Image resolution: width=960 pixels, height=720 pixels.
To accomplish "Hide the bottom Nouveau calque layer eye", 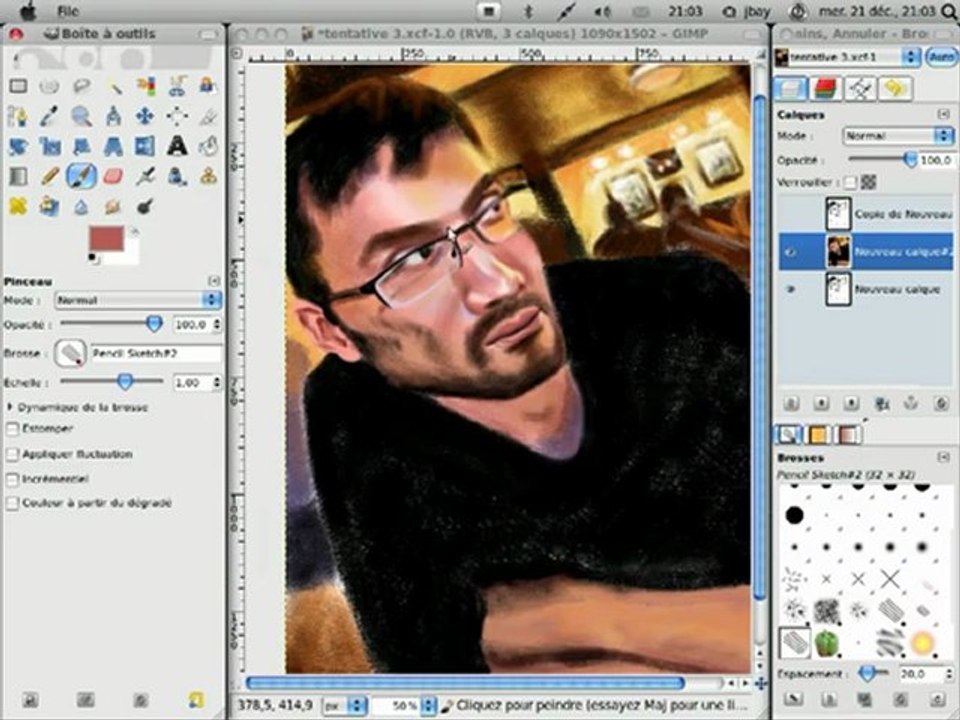I will [791, 289].
